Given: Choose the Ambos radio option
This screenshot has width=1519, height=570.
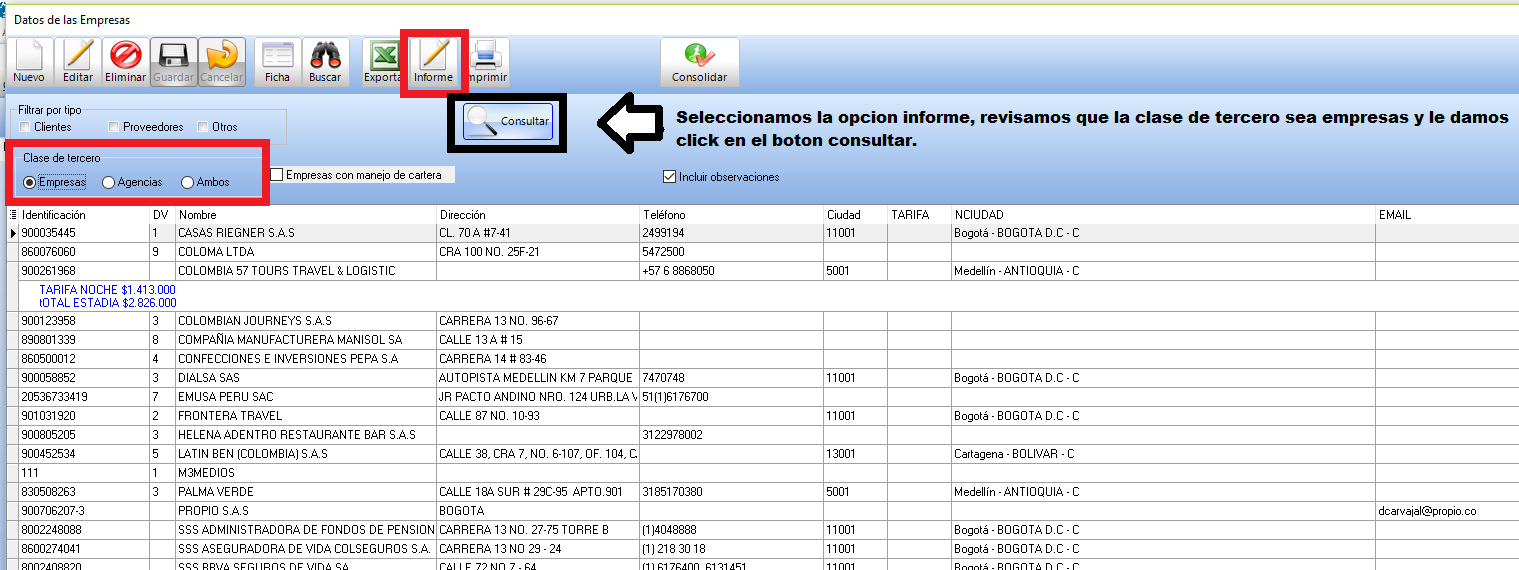Looking at the screenshot, I should [187, 182].
